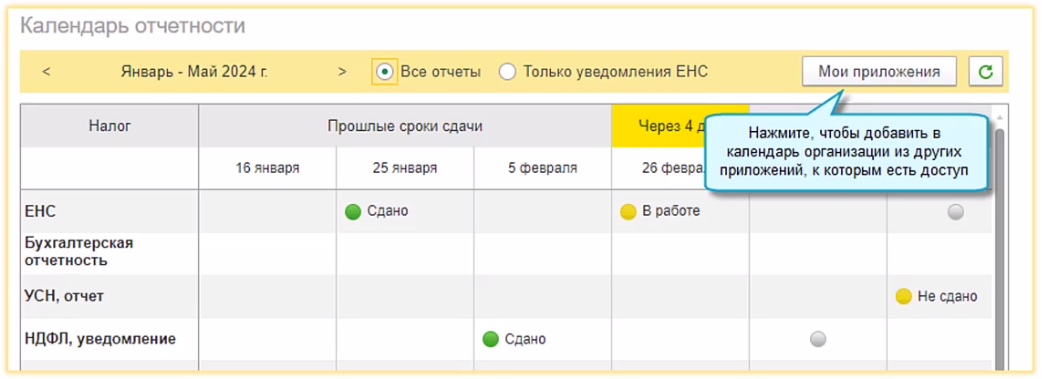Select Только уведомления ЕНС radio button

[508, 72]
